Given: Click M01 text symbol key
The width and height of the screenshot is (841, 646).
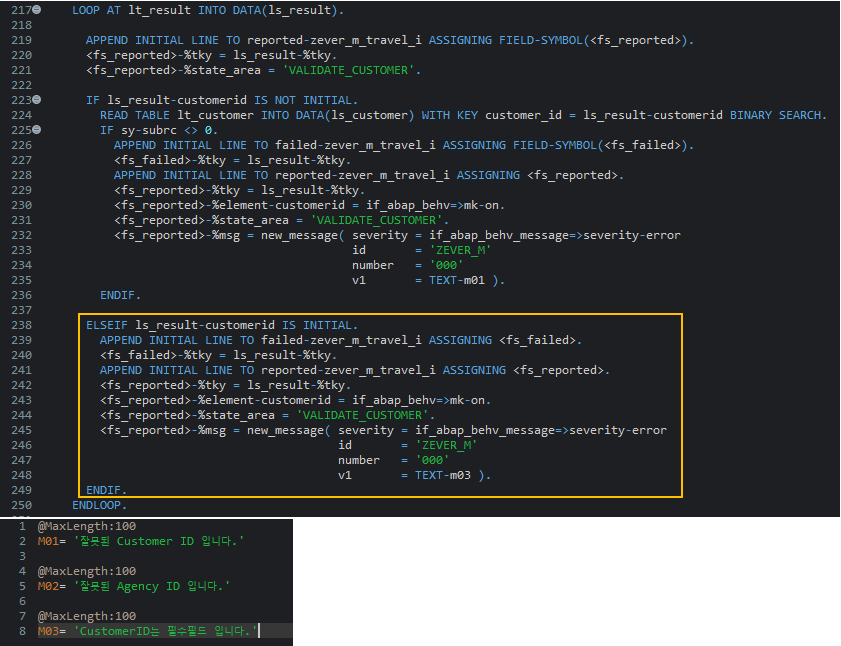Looking at the screenshot, I should (x=48, y=541).
